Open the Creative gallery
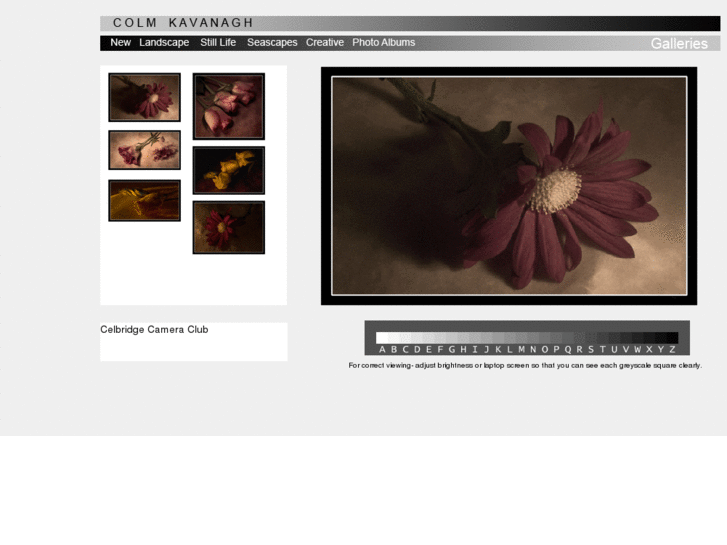The width and height of the screenshot is (727, 545). tap(325, 43)
